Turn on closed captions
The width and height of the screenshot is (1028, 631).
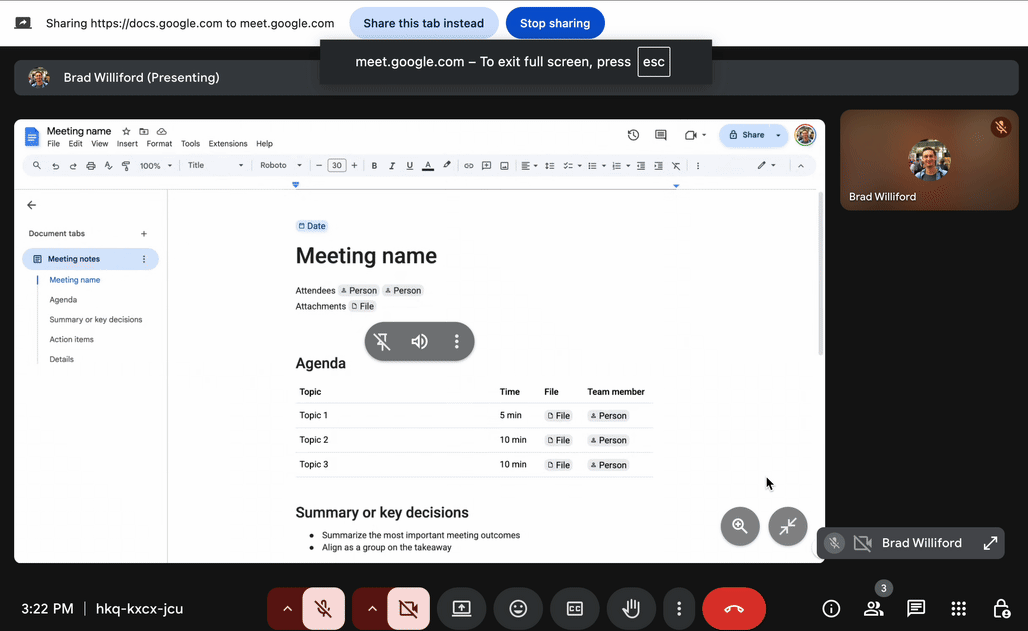point(575,608)
